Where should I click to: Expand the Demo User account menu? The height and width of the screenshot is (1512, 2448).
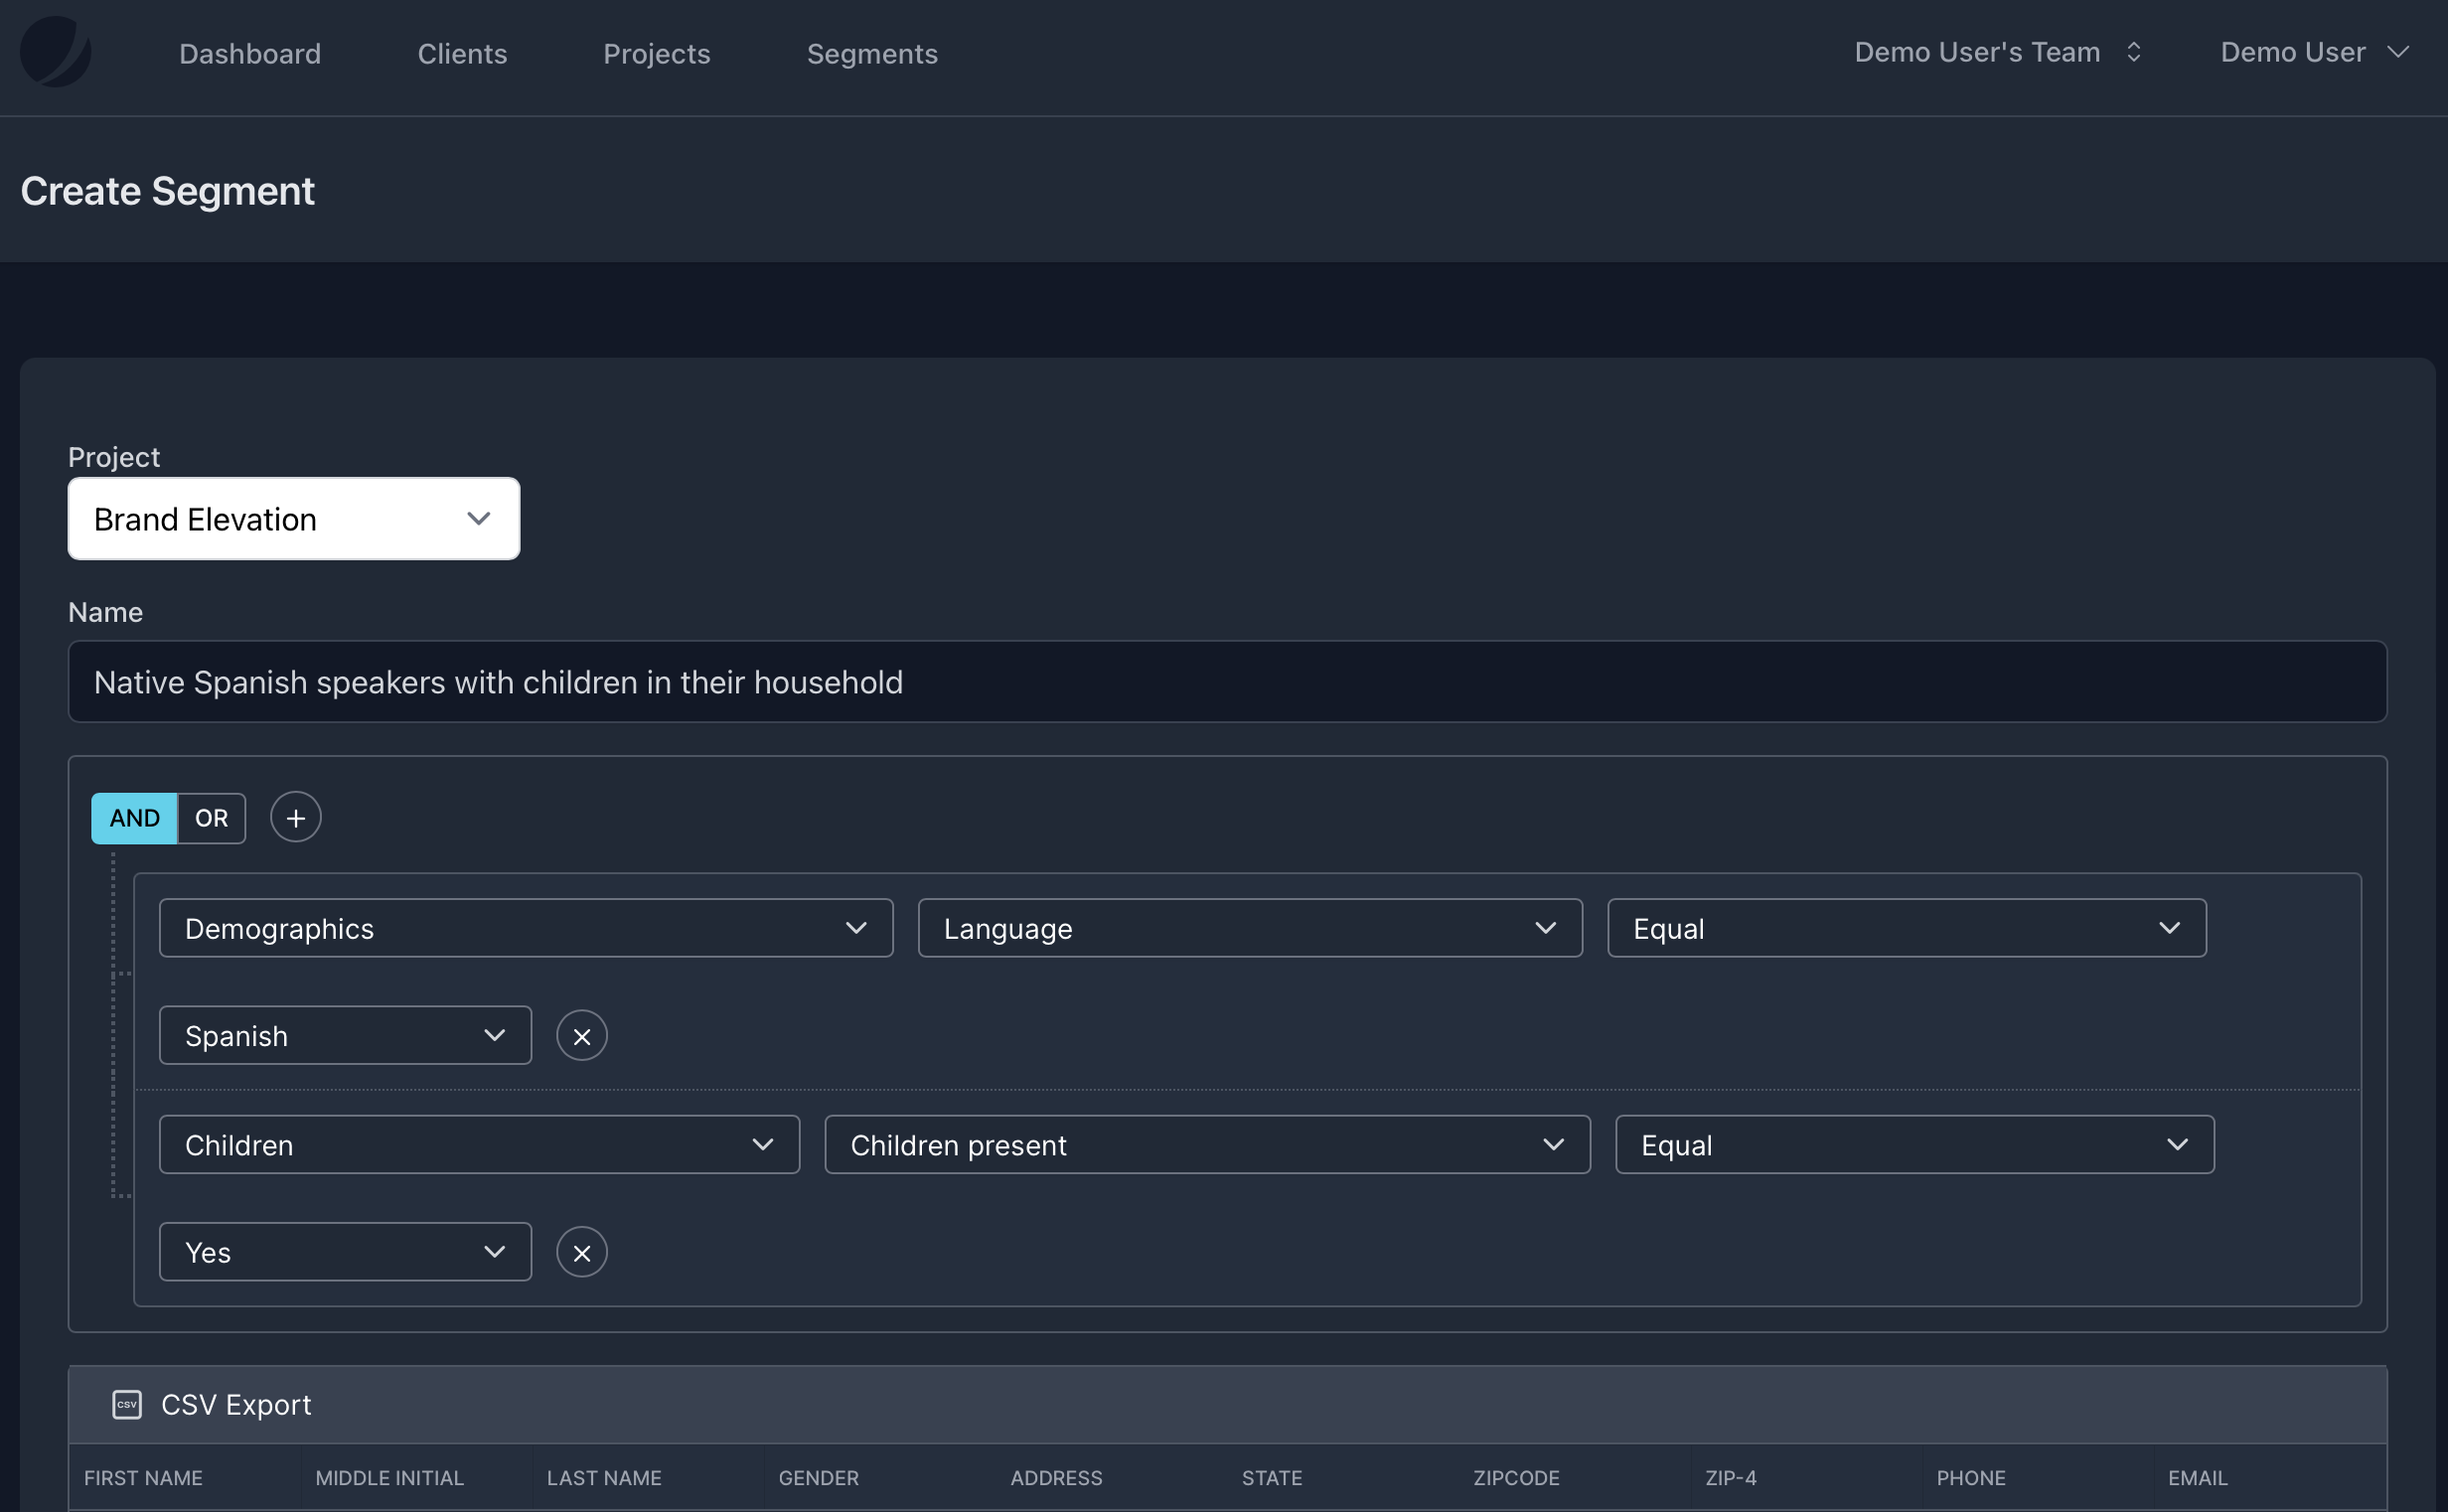(2314, 52)
